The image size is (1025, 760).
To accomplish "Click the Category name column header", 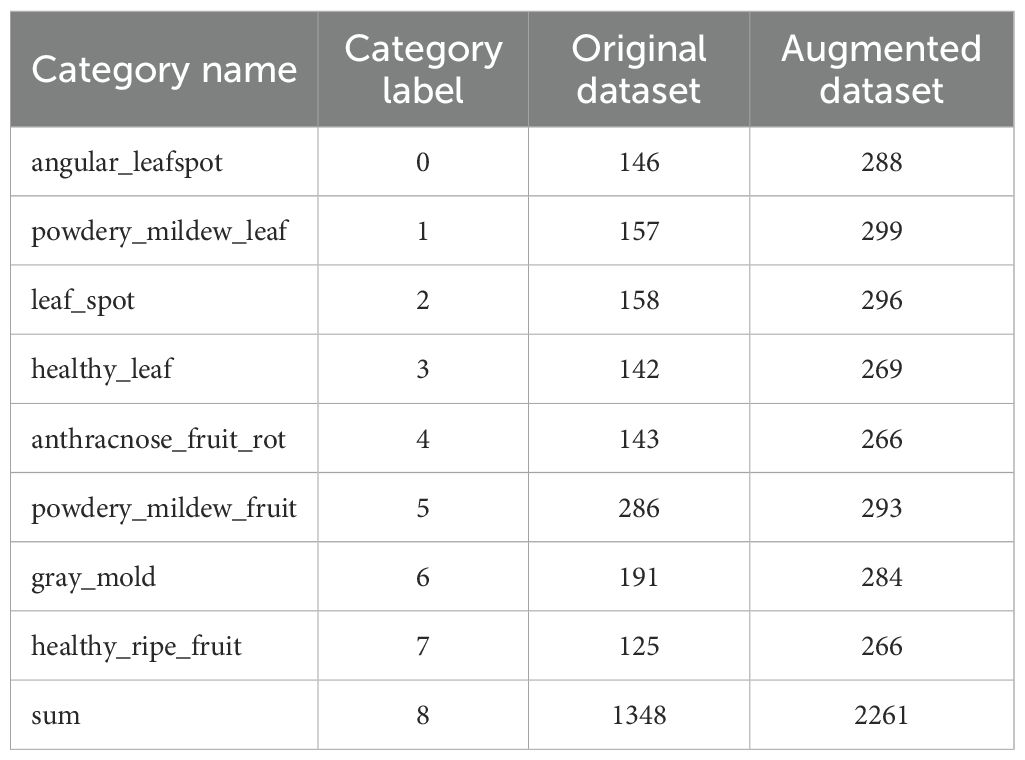I will coord(164,70).
